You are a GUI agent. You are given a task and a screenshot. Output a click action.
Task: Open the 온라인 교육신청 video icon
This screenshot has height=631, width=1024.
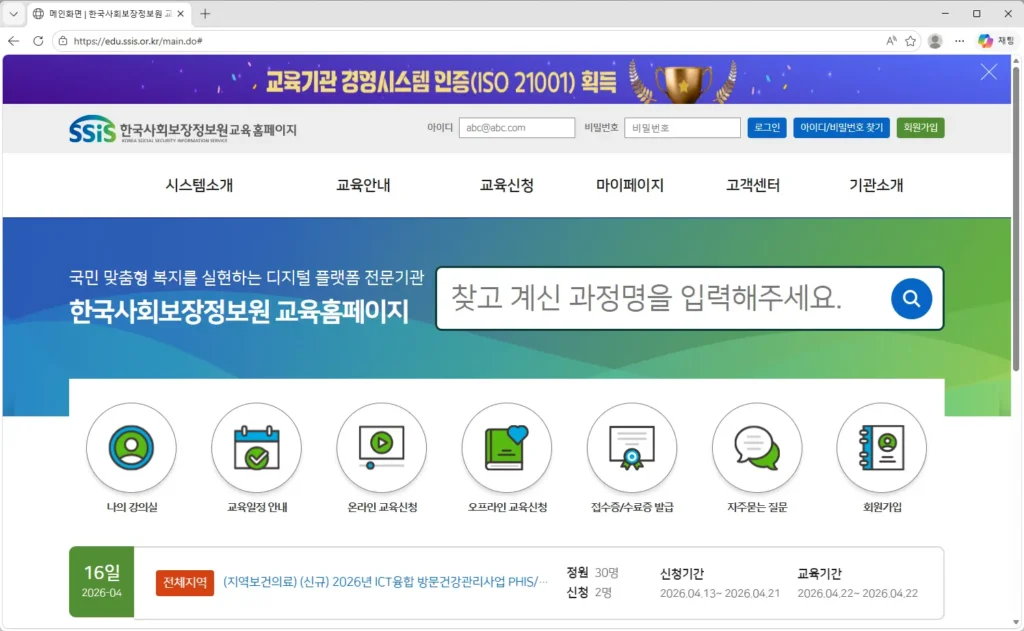point(381,447)
